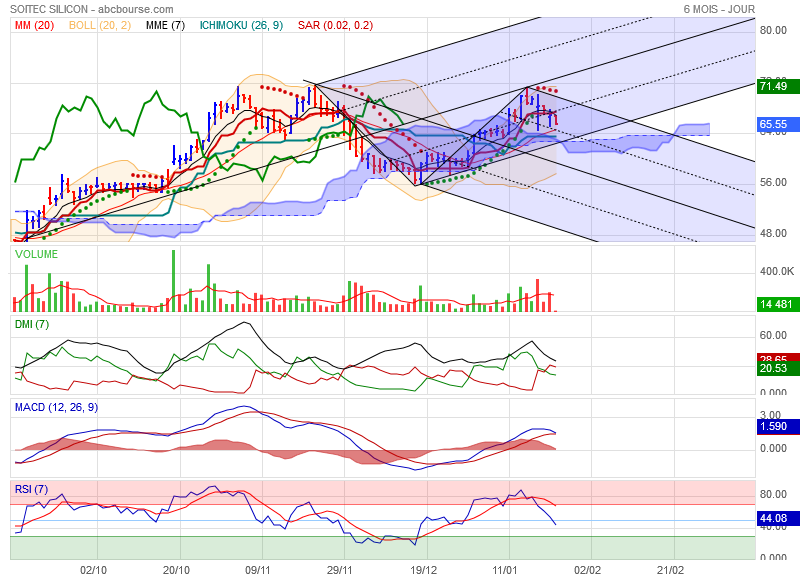This screenshot has width=800, height=580.
Task: Click the 02/10 date label
Action: click(x=94, y=570)
